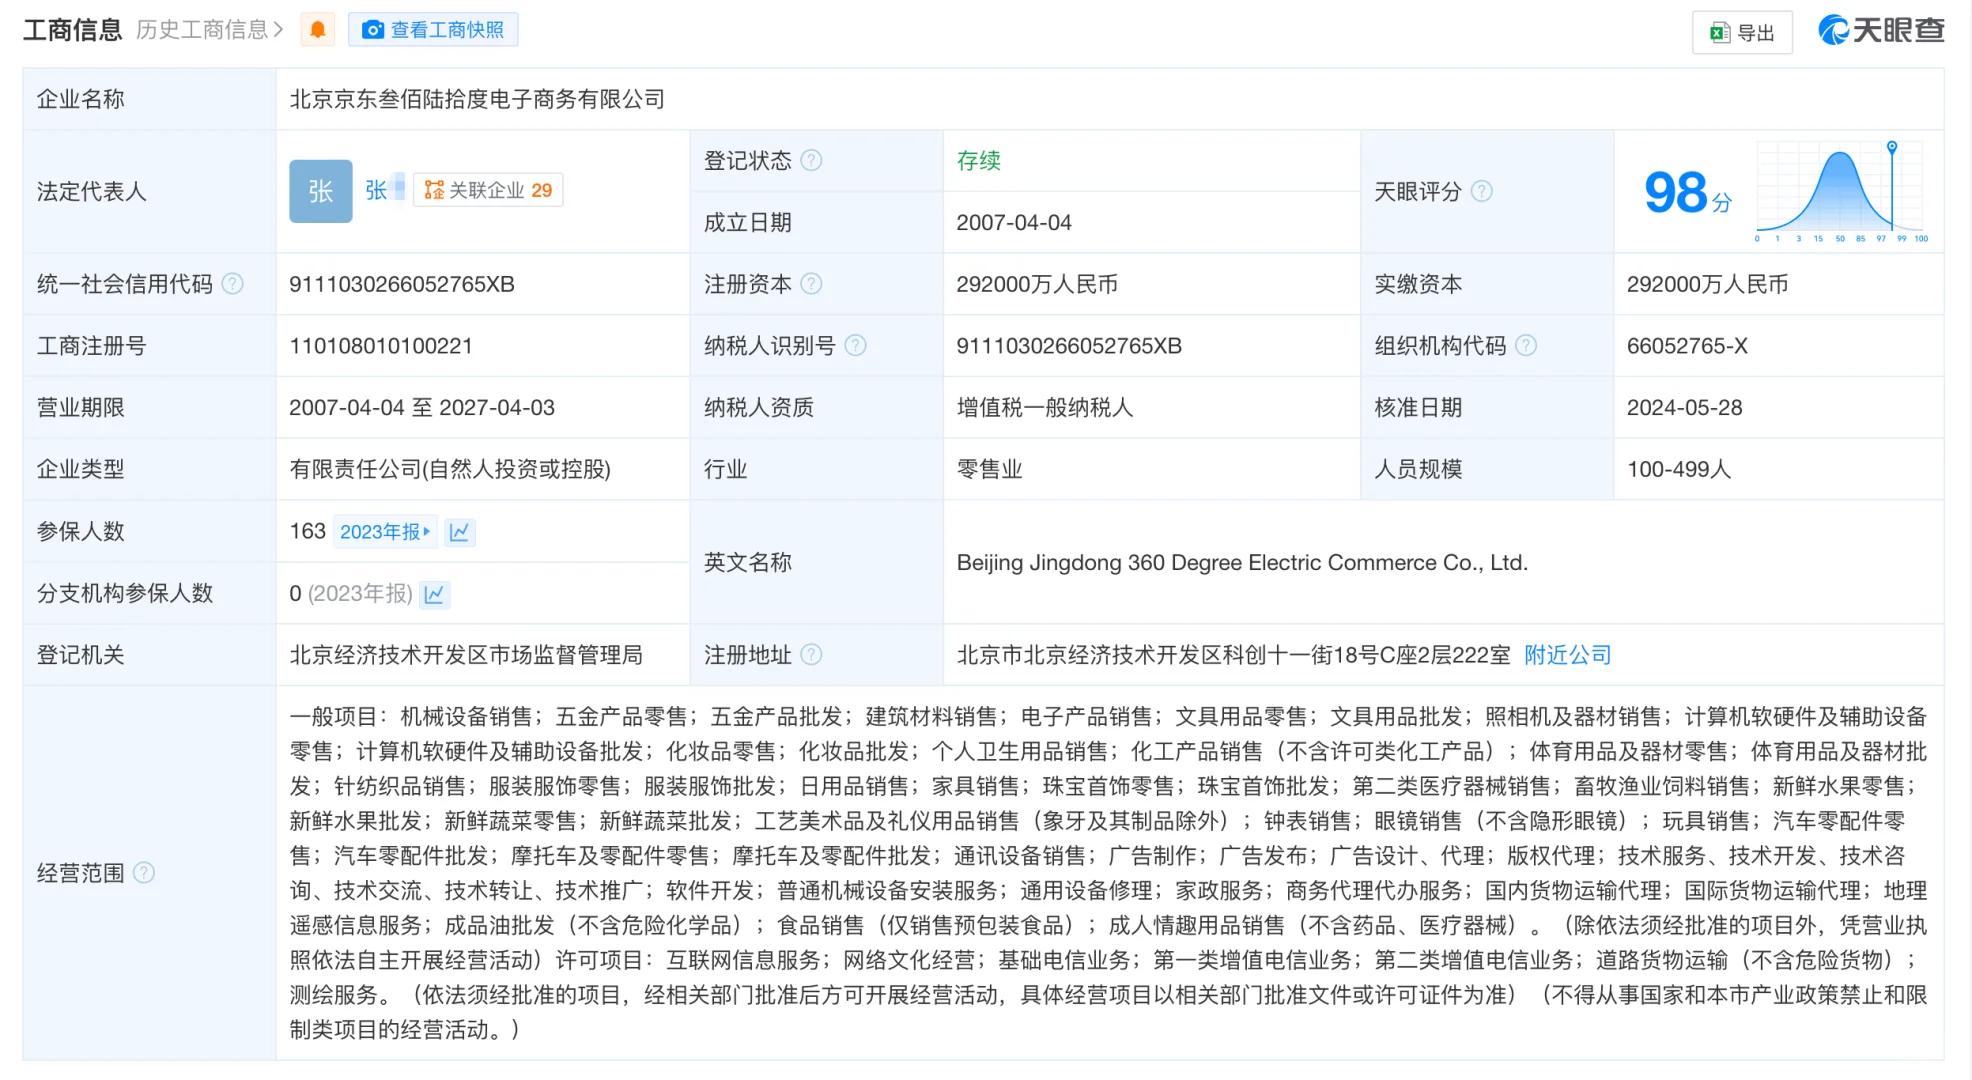Click the help icon beside 天眼评分

pos(1482,191)
